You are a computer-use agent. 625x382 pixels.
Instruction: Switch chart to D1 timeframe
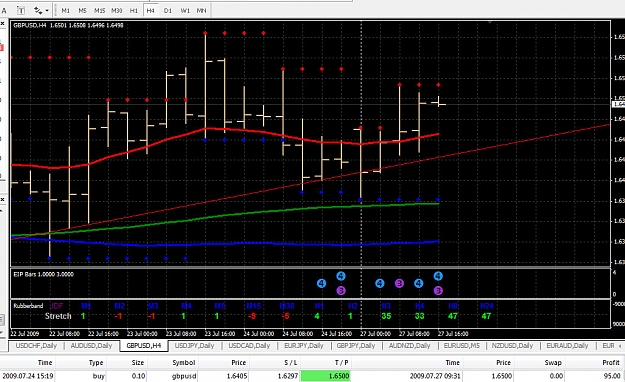click(x=168, y=11)
